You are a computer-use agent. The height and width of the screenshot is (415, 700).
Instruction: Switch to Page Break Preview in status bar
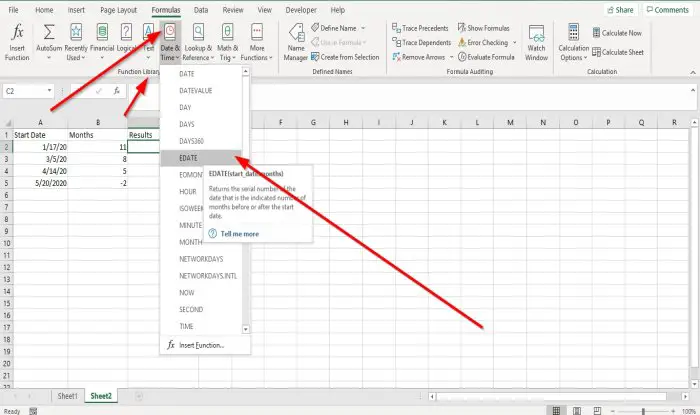coord(597,411)
